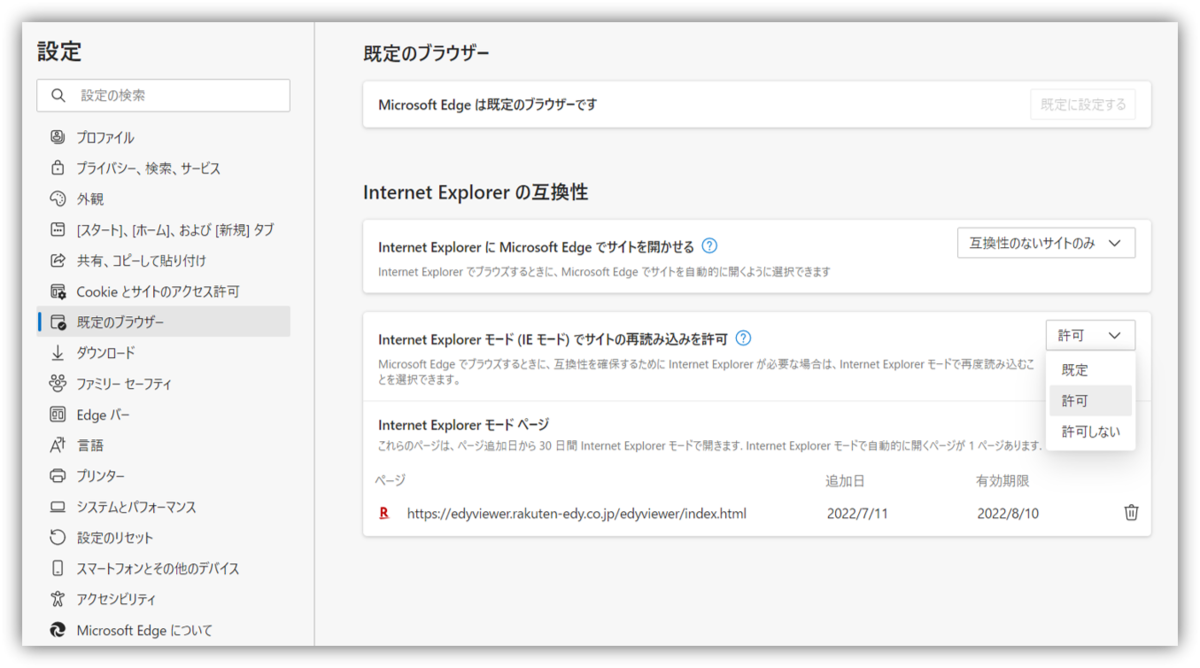
Task: Click the 有効期限 column header
Action: (x=1002, y=481)
